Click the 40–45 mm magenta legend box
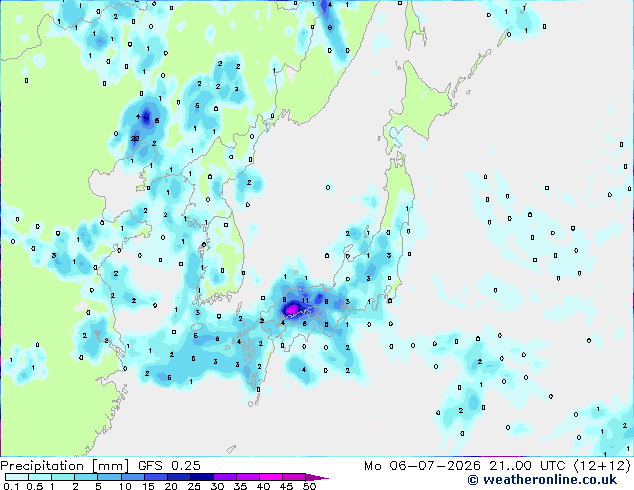The image size is (634, 490). [270, 477]
